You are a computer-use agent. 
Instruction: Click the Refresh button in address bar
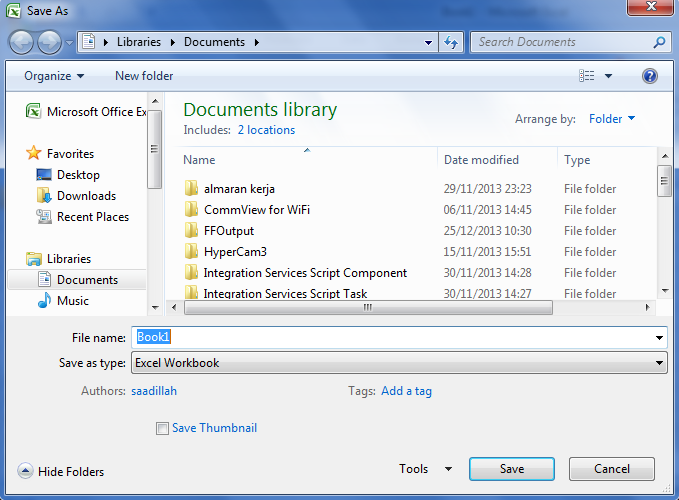click(x=451, y=42)
